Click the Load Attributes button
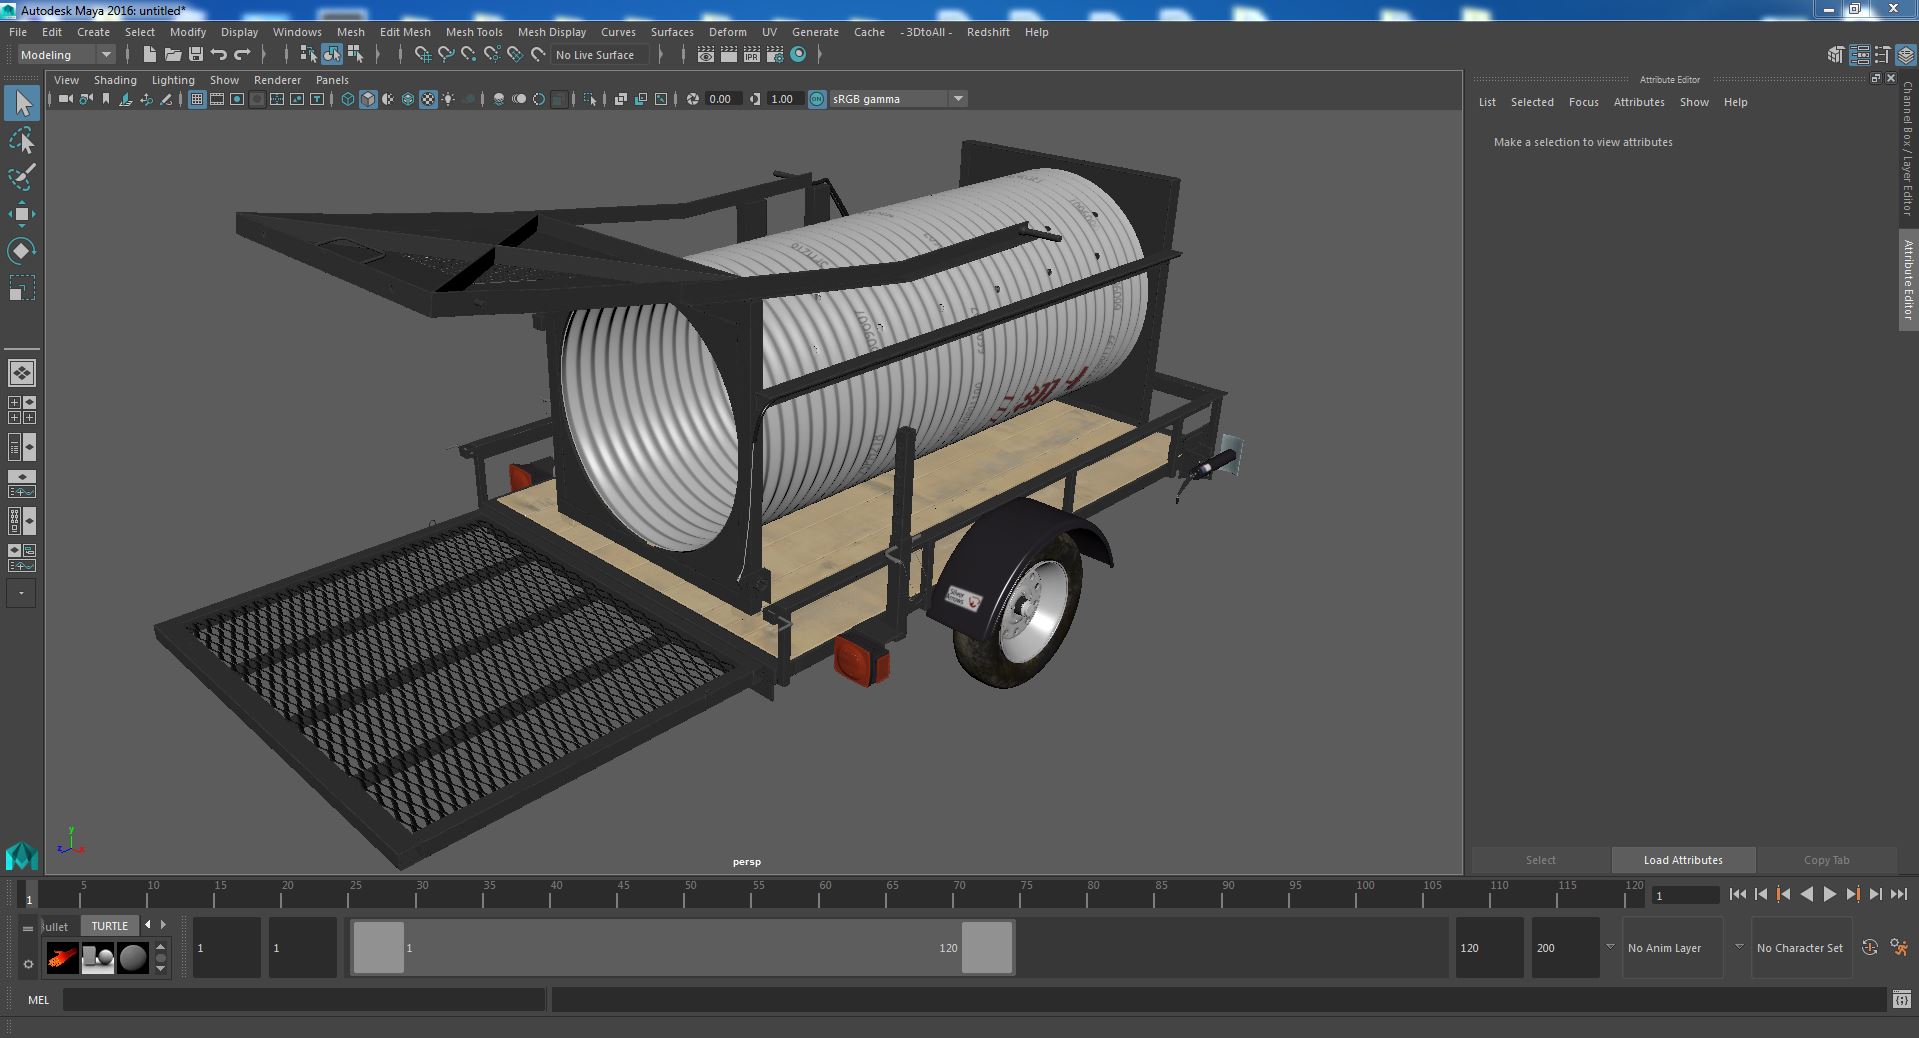 [x=1683, y=860]
